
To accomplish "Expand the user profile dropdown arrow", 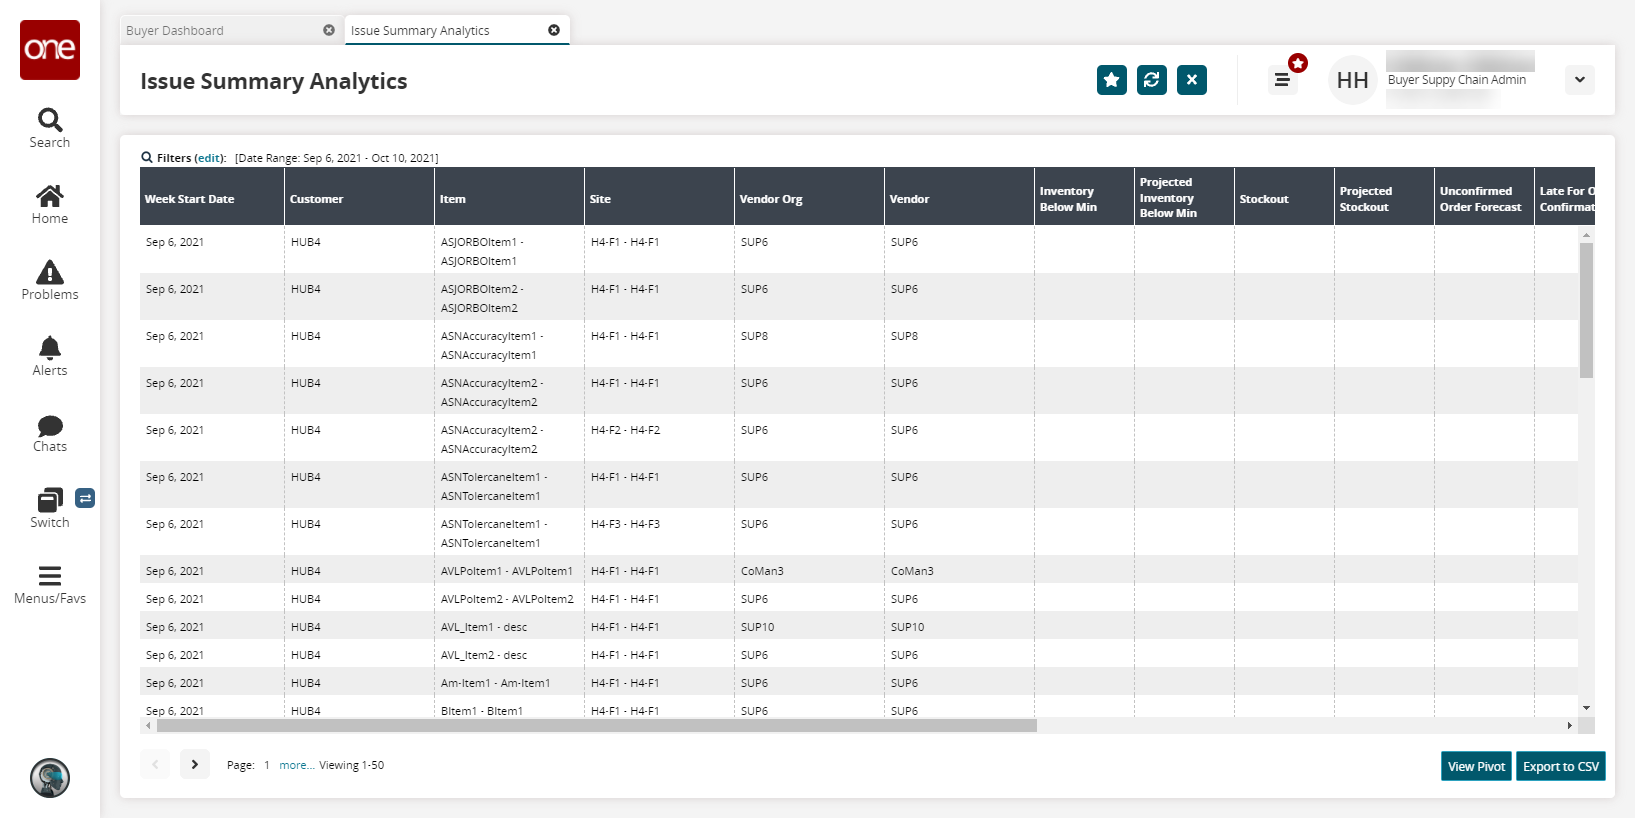I will tap(1579, 80).
